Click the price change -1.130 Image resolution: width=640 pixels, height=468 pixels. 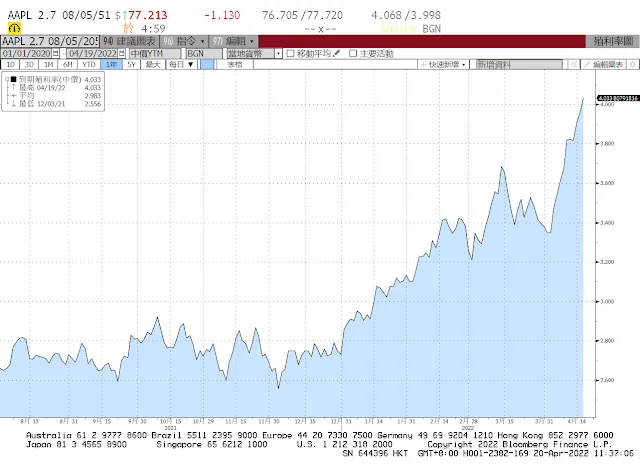click(x=222, y=15)
